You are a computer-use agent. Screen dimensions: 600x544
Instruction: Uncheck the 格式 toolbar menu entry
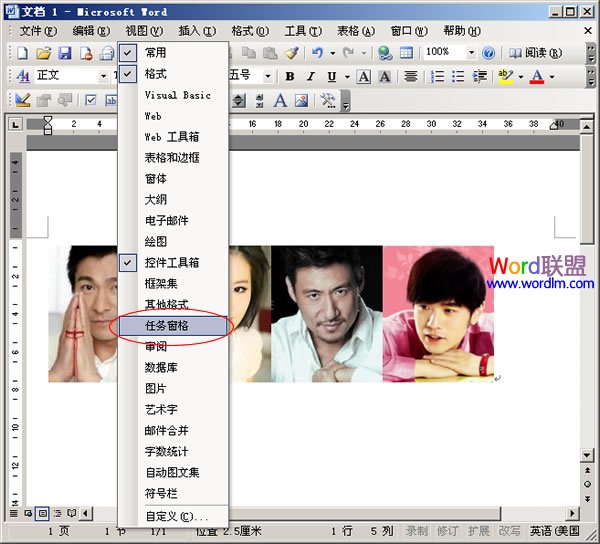tap(155, 74)
